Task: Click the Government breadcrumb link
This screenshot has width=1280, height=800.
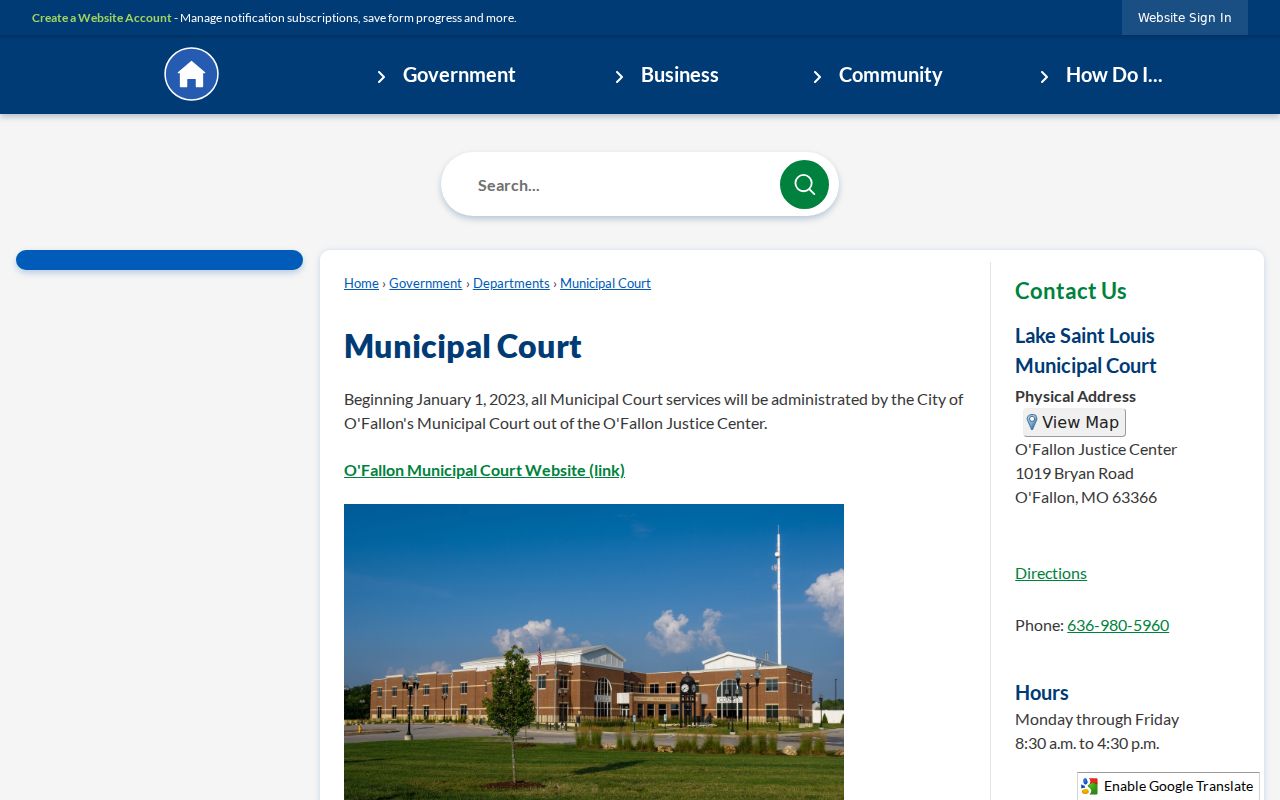Action: [426, 283]
